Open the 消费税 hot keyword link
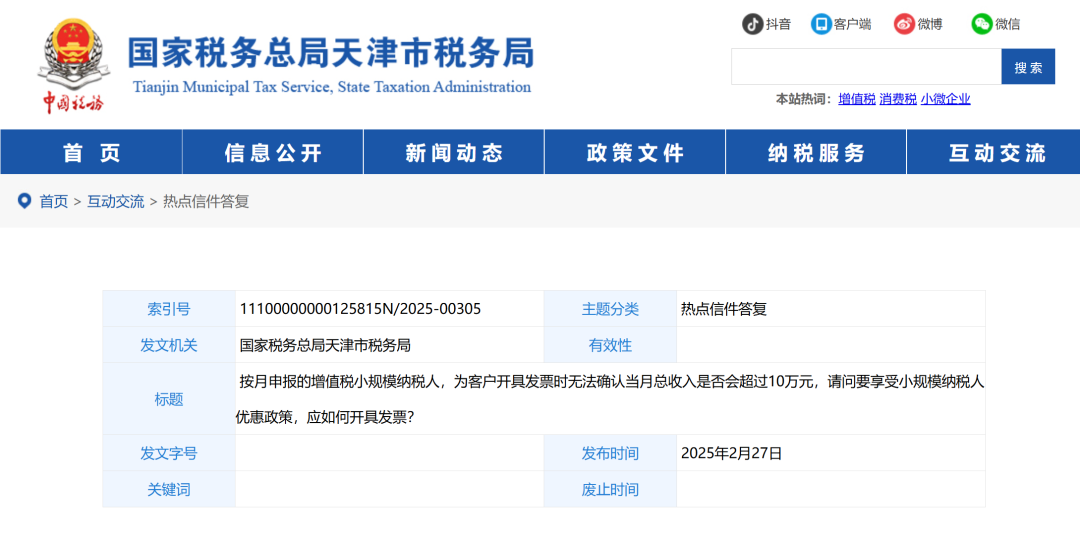Viewport: 1080px width, 543px height. pyautogui.click(x=898, y=99)
